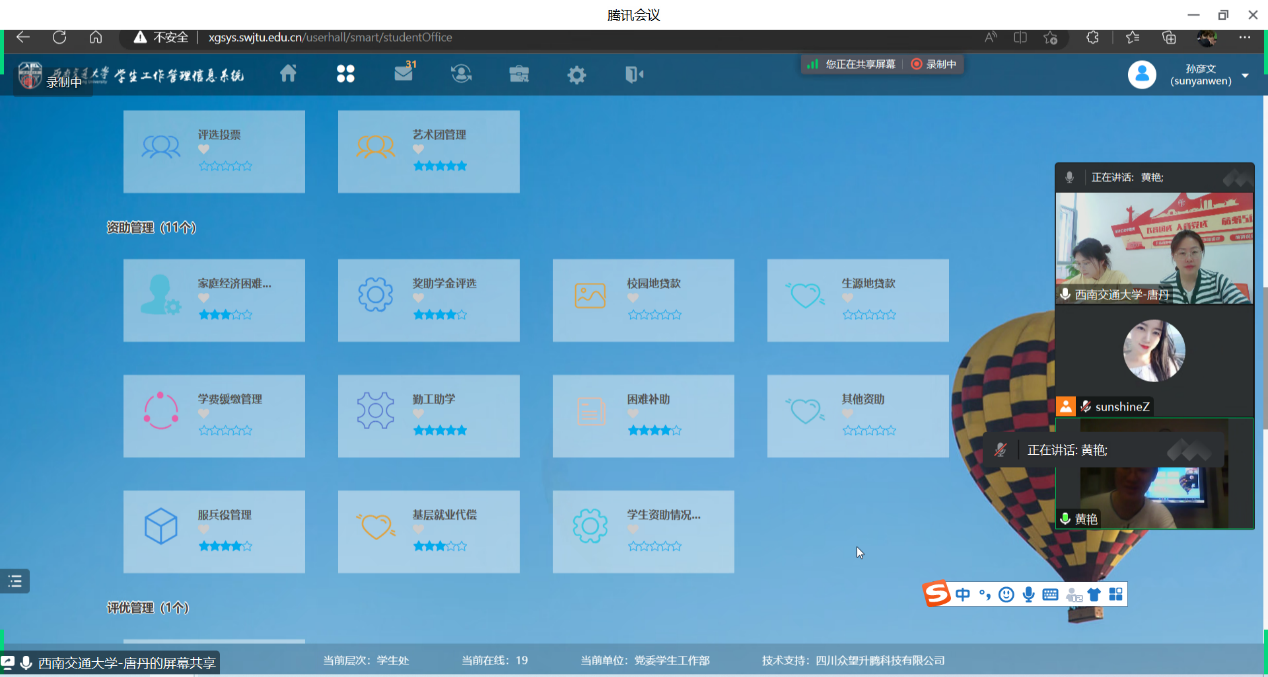Screen dimensions: 1268x677
Task: Click the logout door icon in navigation bar
Action: (634, 75)
